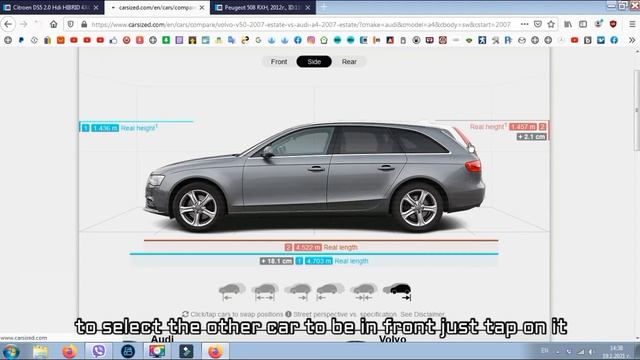Open the Google bookmark
The image size is (640, 360).
point(258,40)
